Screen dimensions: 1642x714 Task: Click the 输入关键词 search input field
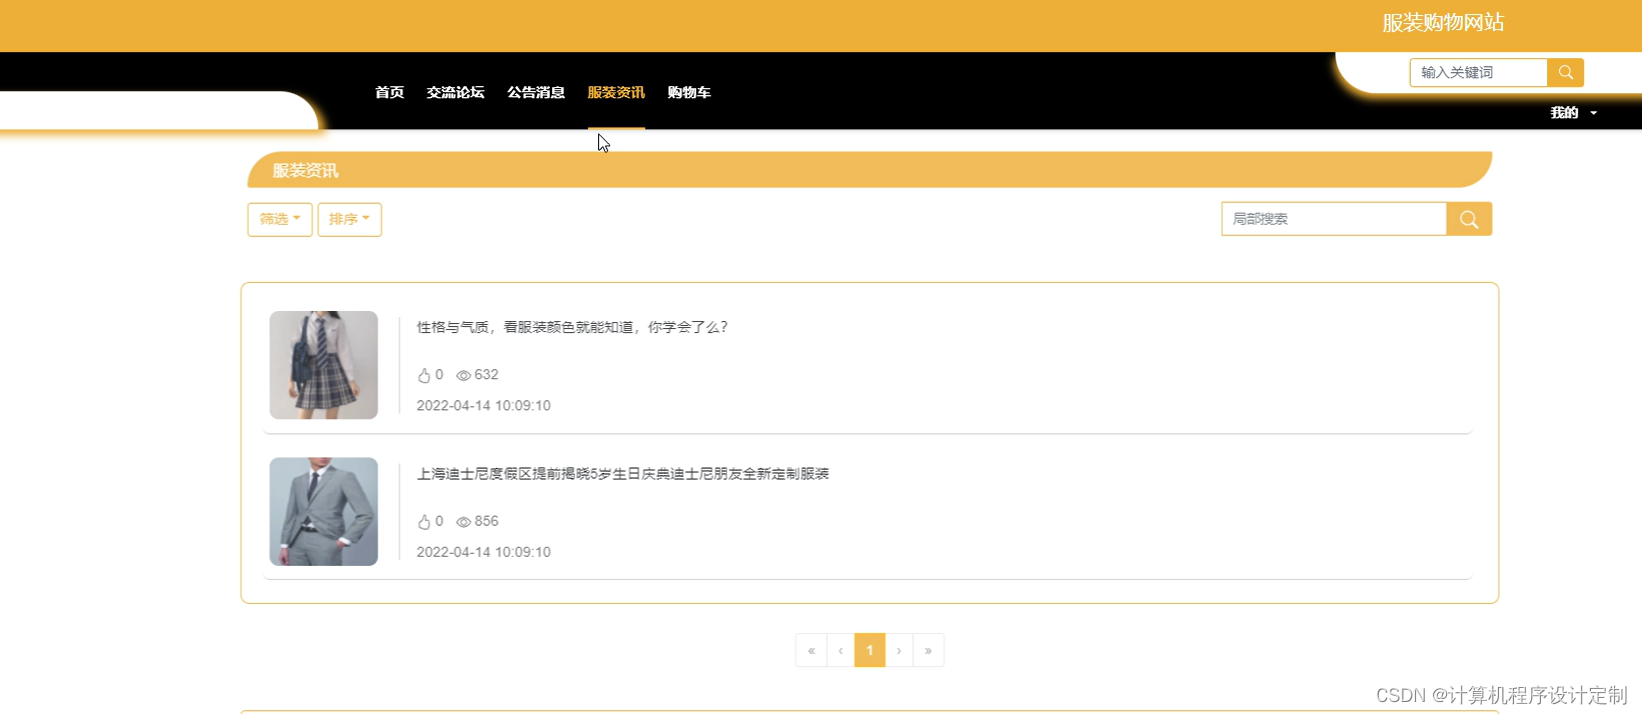(1479, 72)
